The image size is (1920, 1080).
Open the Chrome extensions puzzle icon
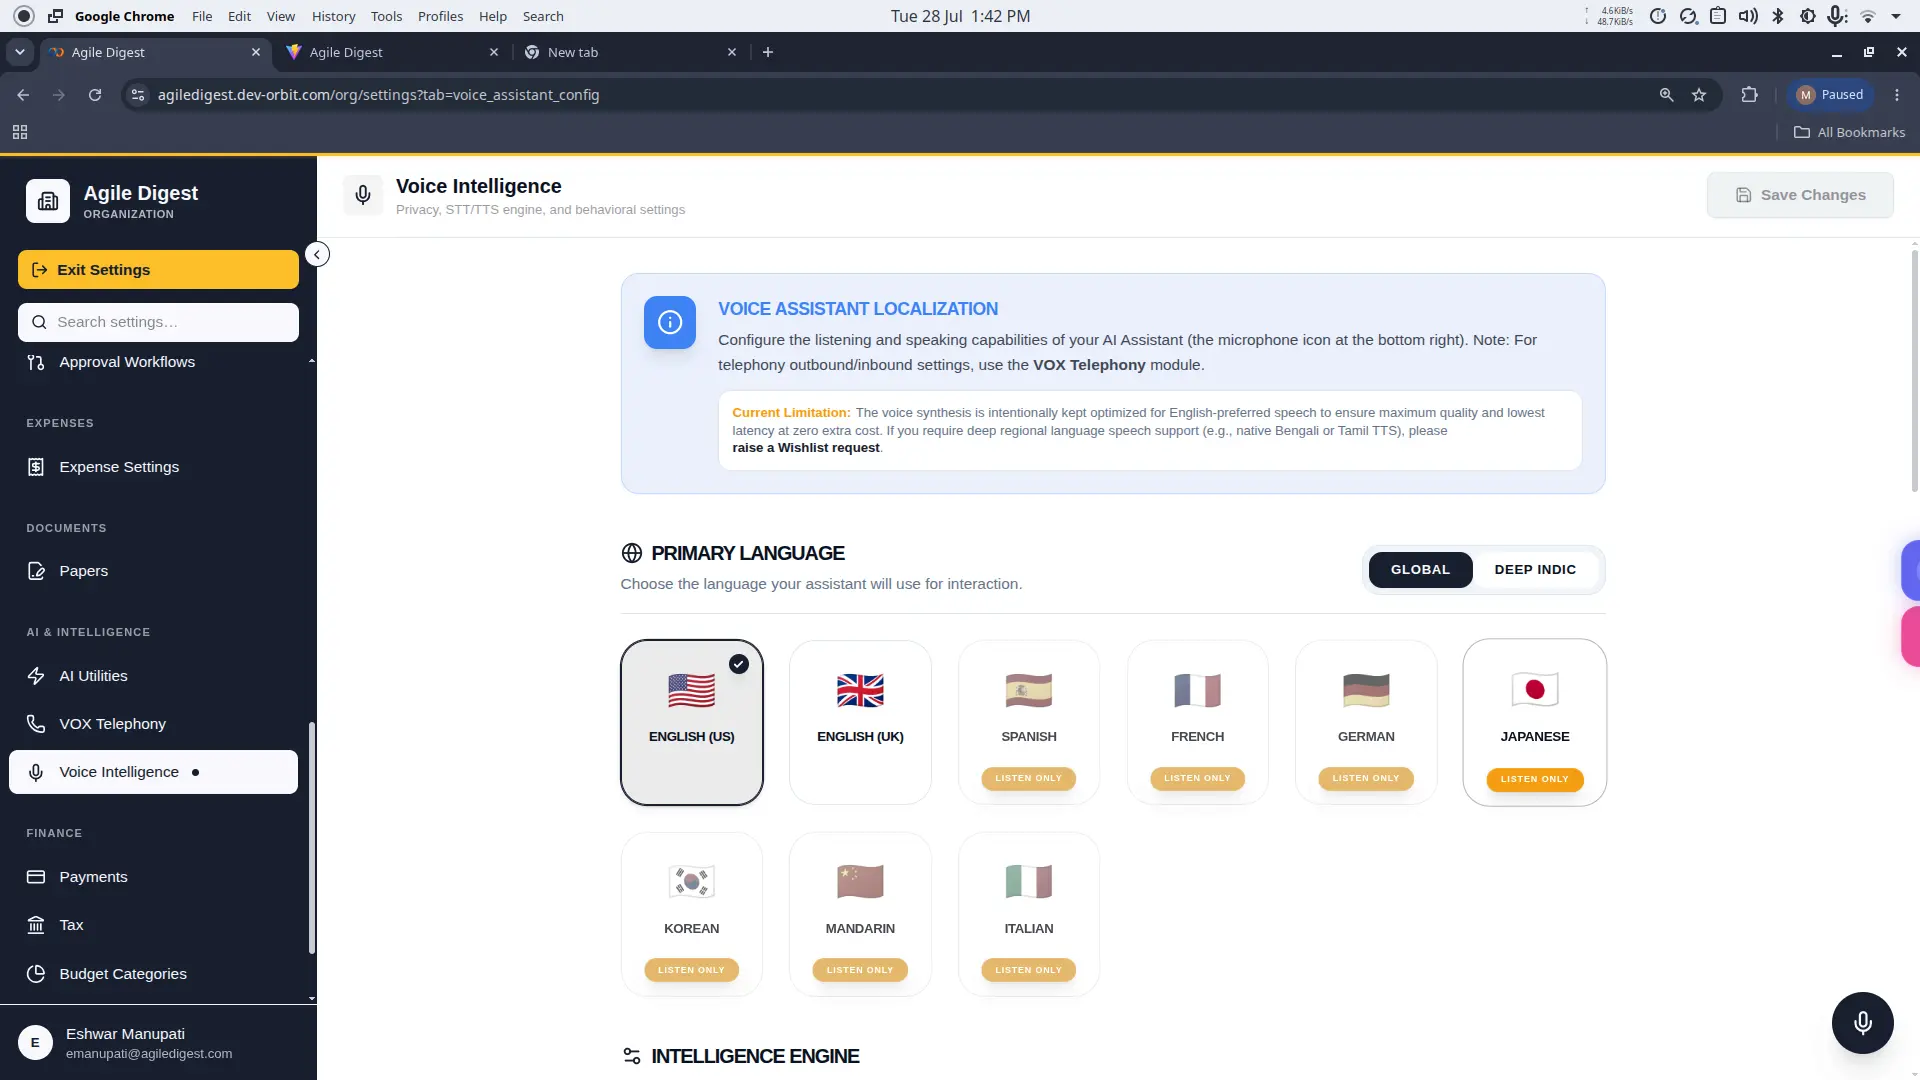pos(1749,95)
